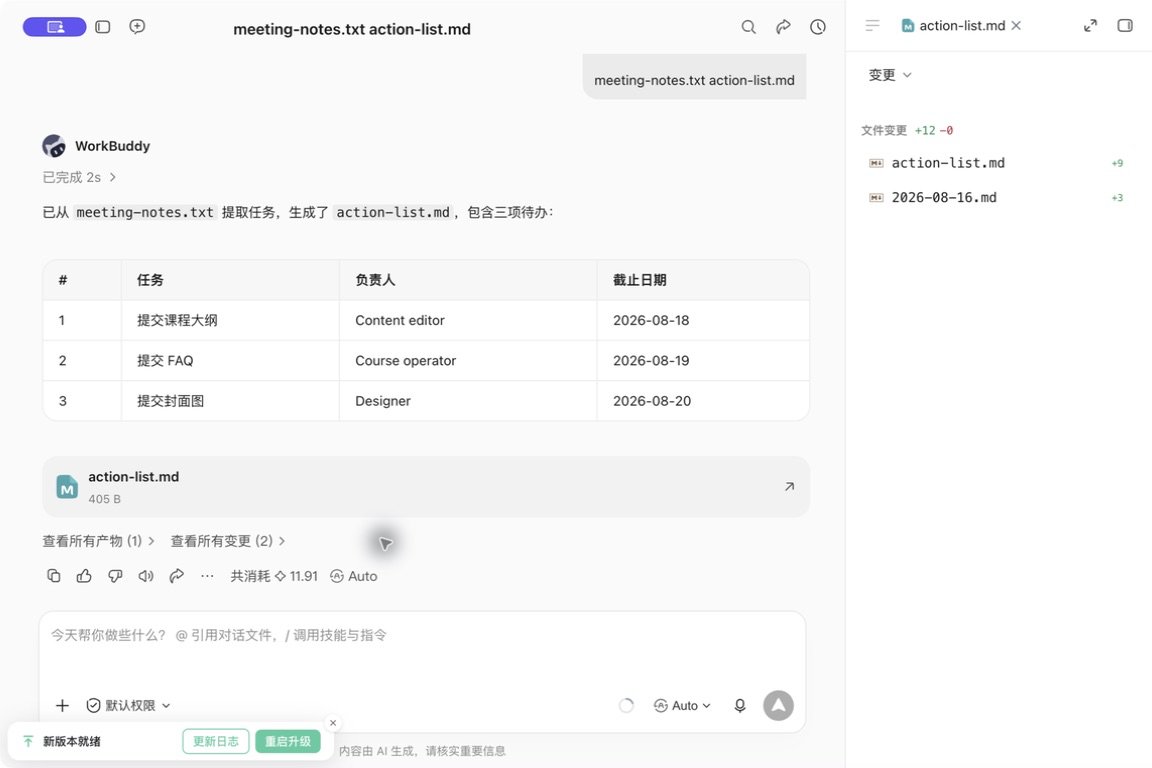Click the Auto model label beside 共消耗
Screen dimensions: 1152x768
(353, 576)
